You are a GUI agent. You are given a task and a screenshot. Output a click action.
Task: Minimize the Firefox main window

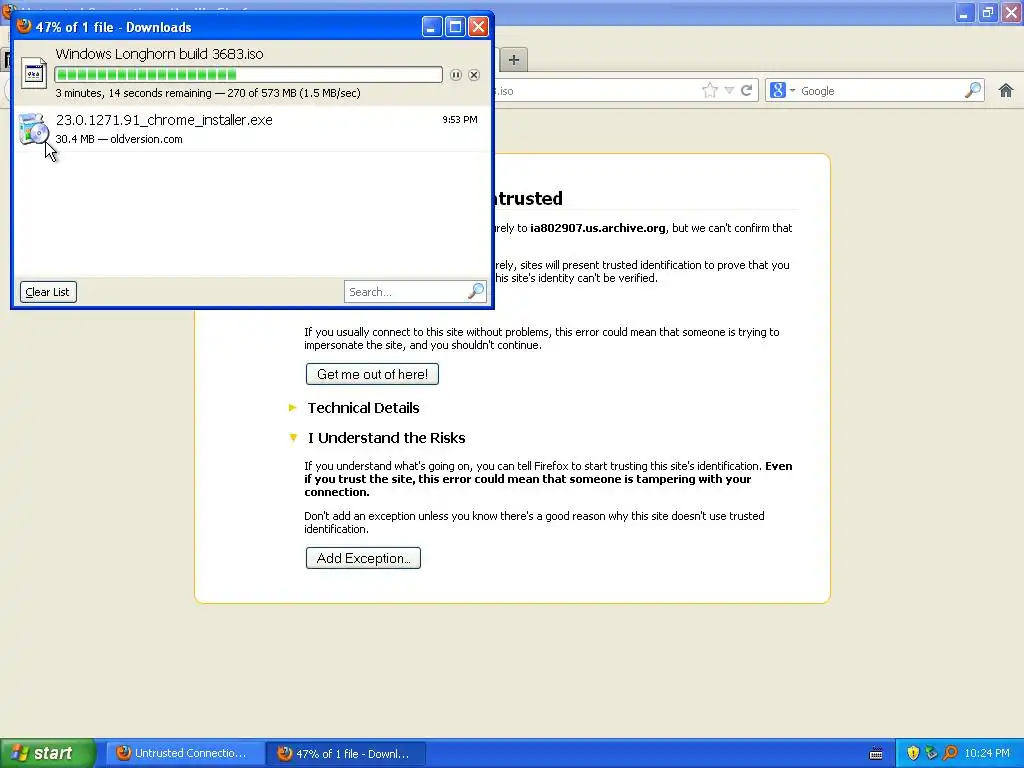coord(965,12)
